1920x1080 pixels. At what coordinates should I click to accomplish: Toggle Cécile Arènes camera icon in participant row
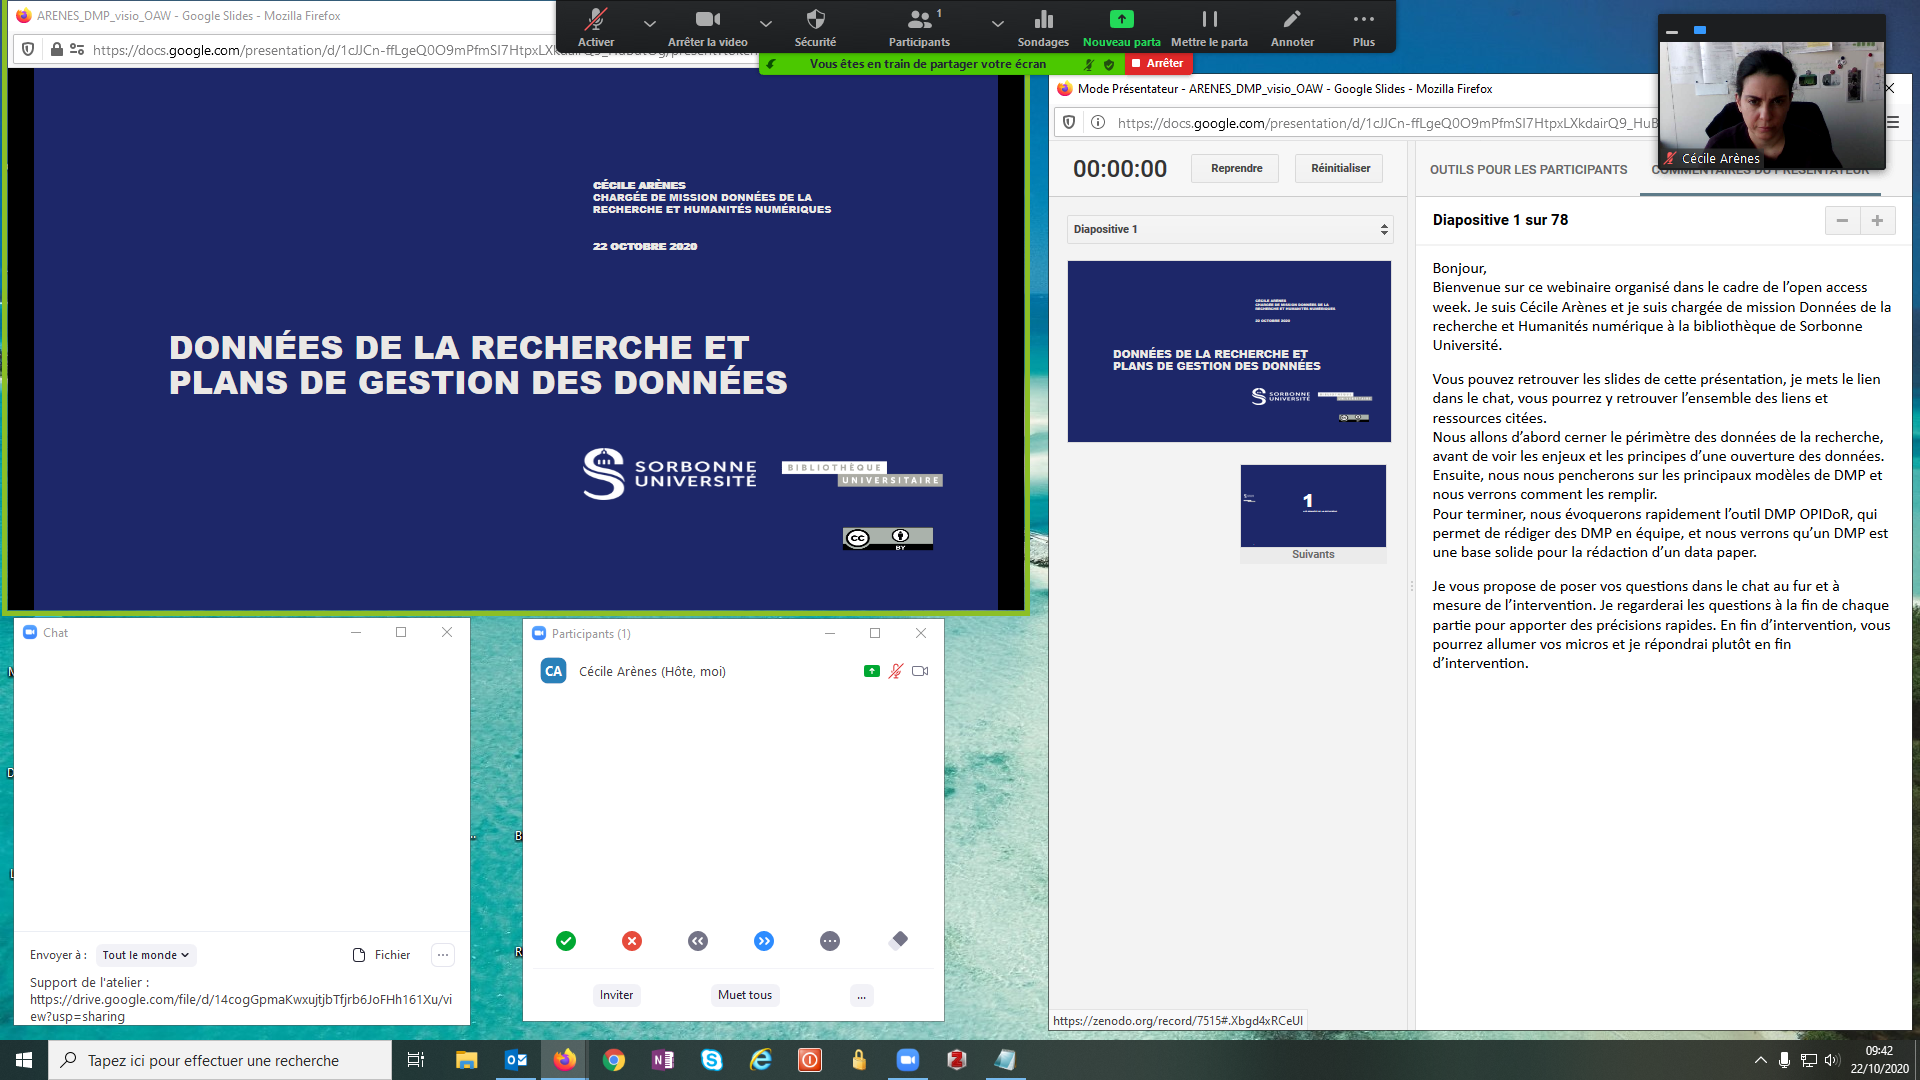pos(920,671)
